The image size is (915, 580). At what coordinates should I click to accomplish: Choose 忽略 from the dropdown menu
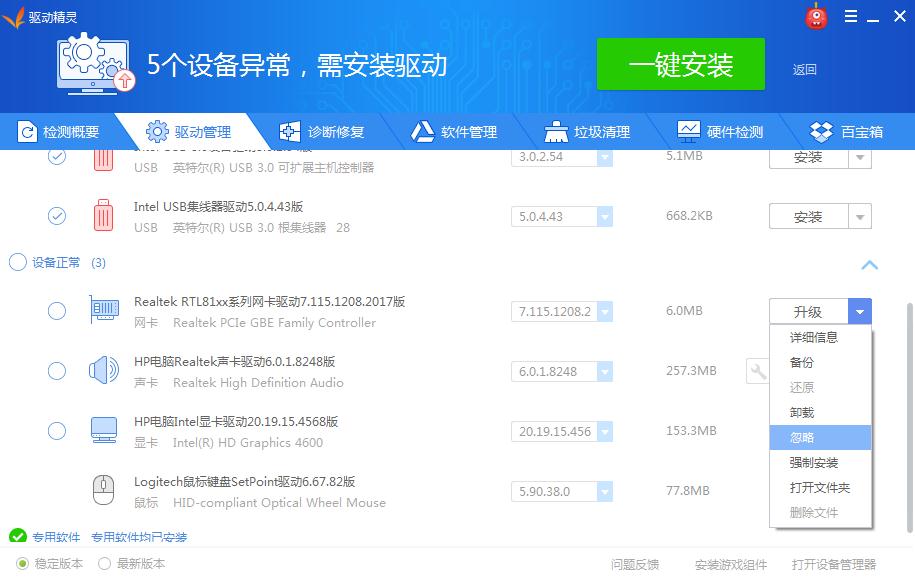click(x=820, y=438)
